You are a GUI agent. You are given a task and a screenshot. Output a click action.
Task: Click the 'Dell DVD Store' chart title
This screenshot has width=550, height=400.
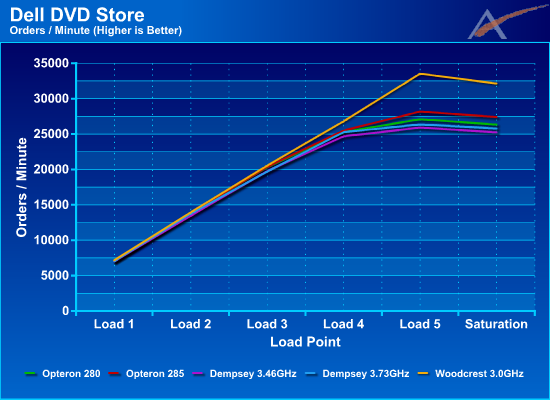pyautogui.click(x=77, y=15)
